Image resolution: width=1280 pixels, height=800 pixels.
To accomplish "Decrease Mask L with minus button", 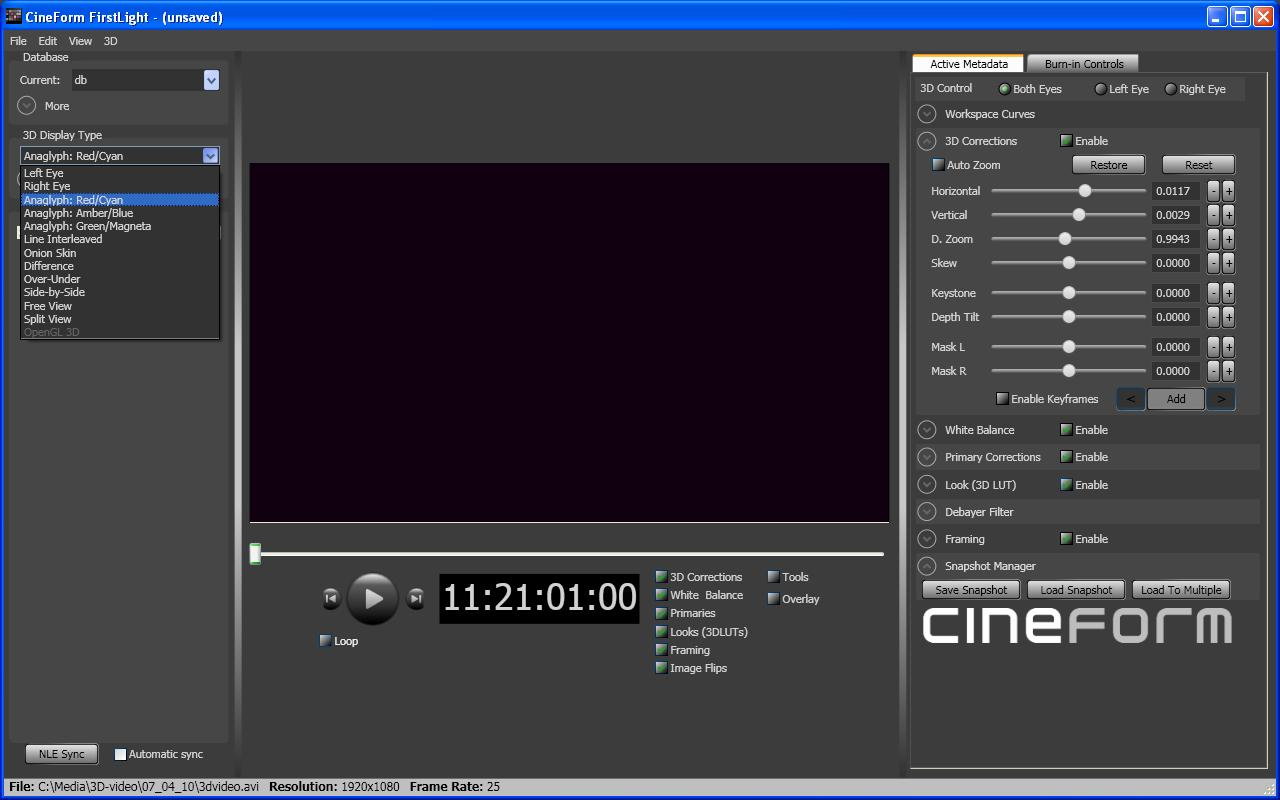I will tap(1213, 347).
